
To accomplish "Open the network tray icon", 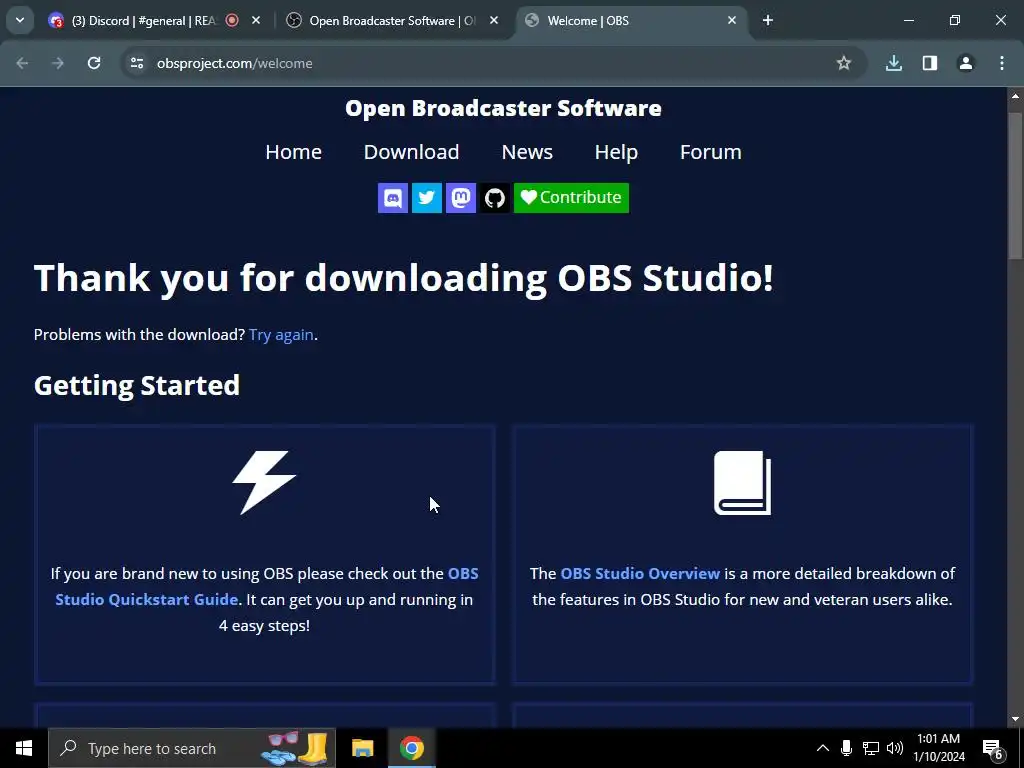I will (x=871, y=748).
